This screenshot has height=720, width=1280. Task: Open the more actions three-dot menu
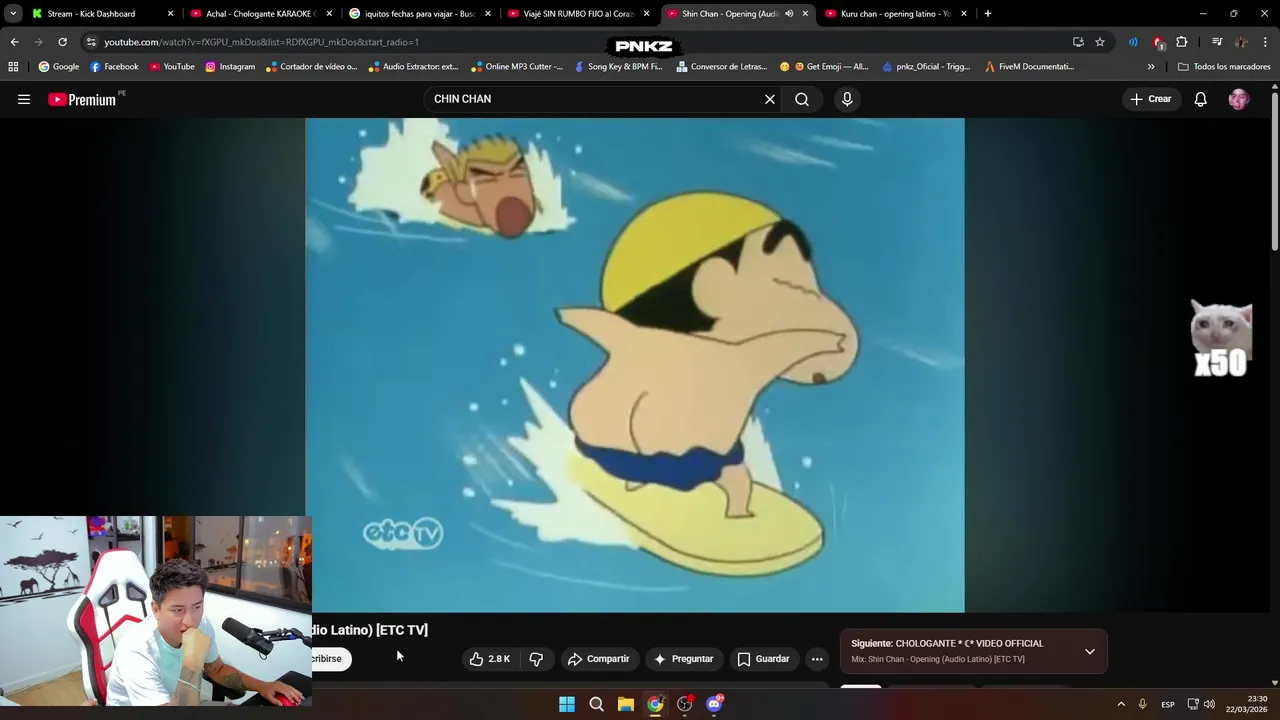[817, 659]
